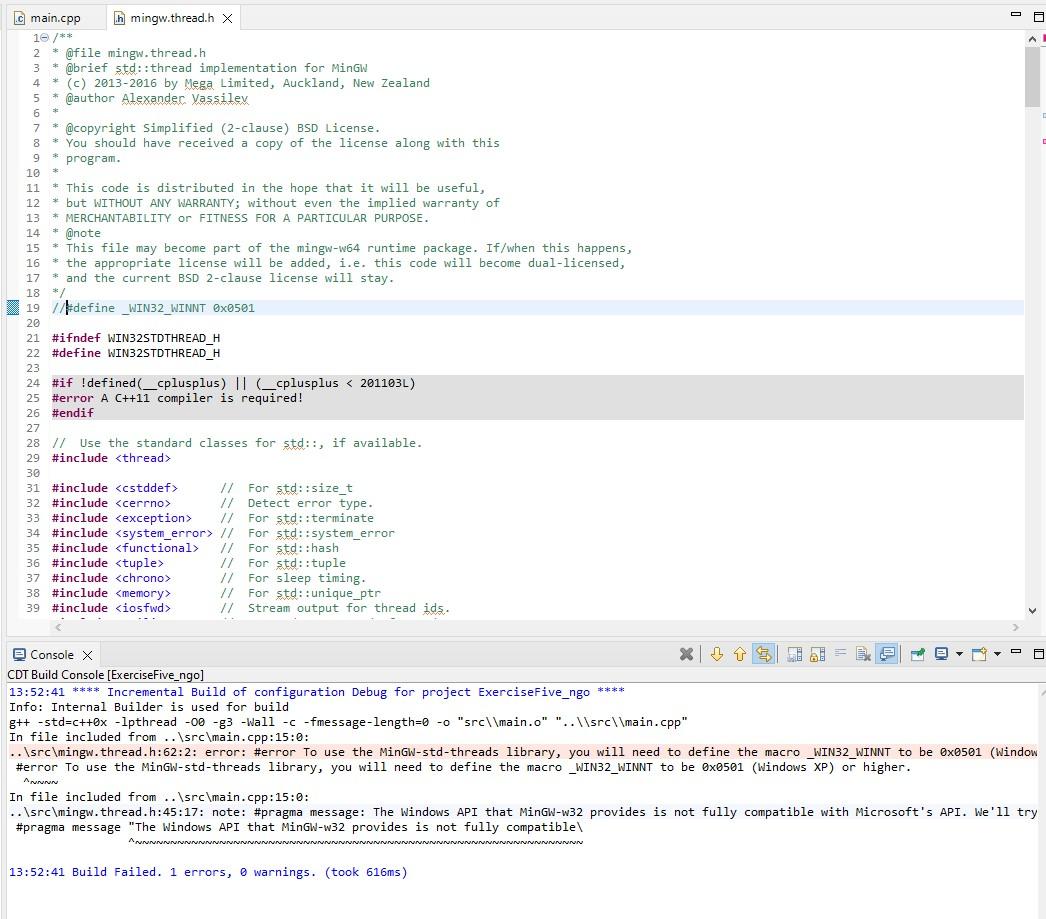Click '@author Alexander Vassilev' comment line
This screenshot has width=1046, height=919.
click(150, 98)
